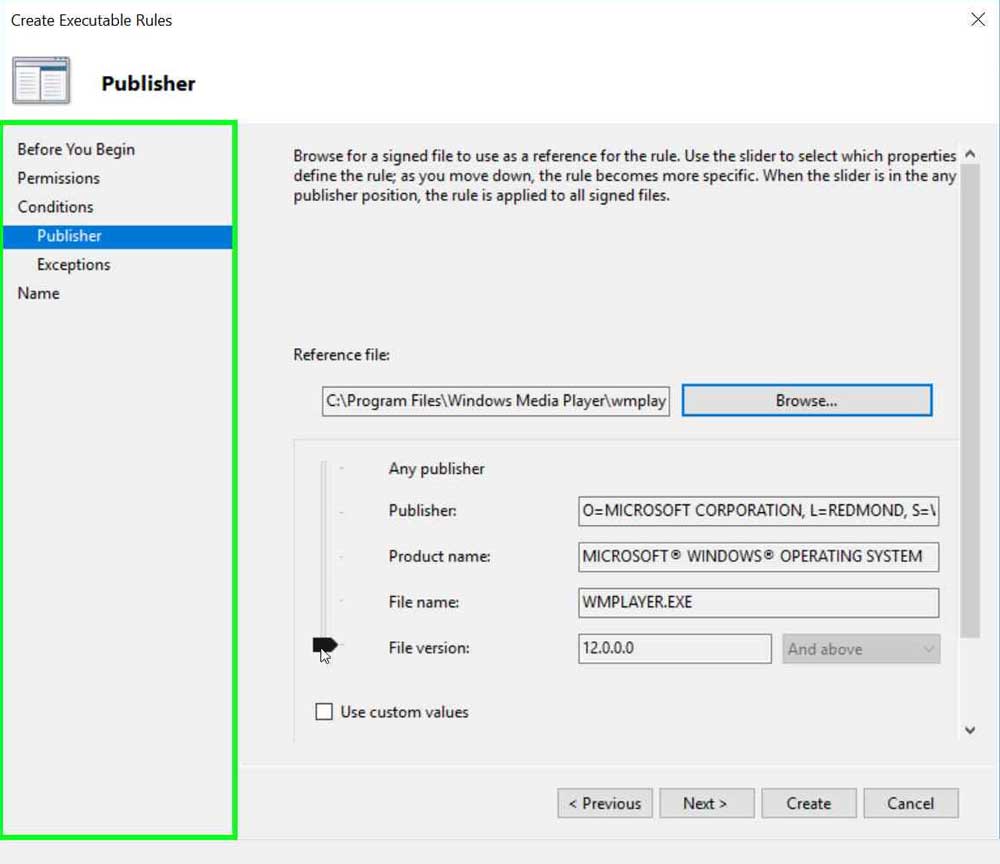Cancel the rule wizard
Viewport: 1000px width, 864px height.
point(910,803)
